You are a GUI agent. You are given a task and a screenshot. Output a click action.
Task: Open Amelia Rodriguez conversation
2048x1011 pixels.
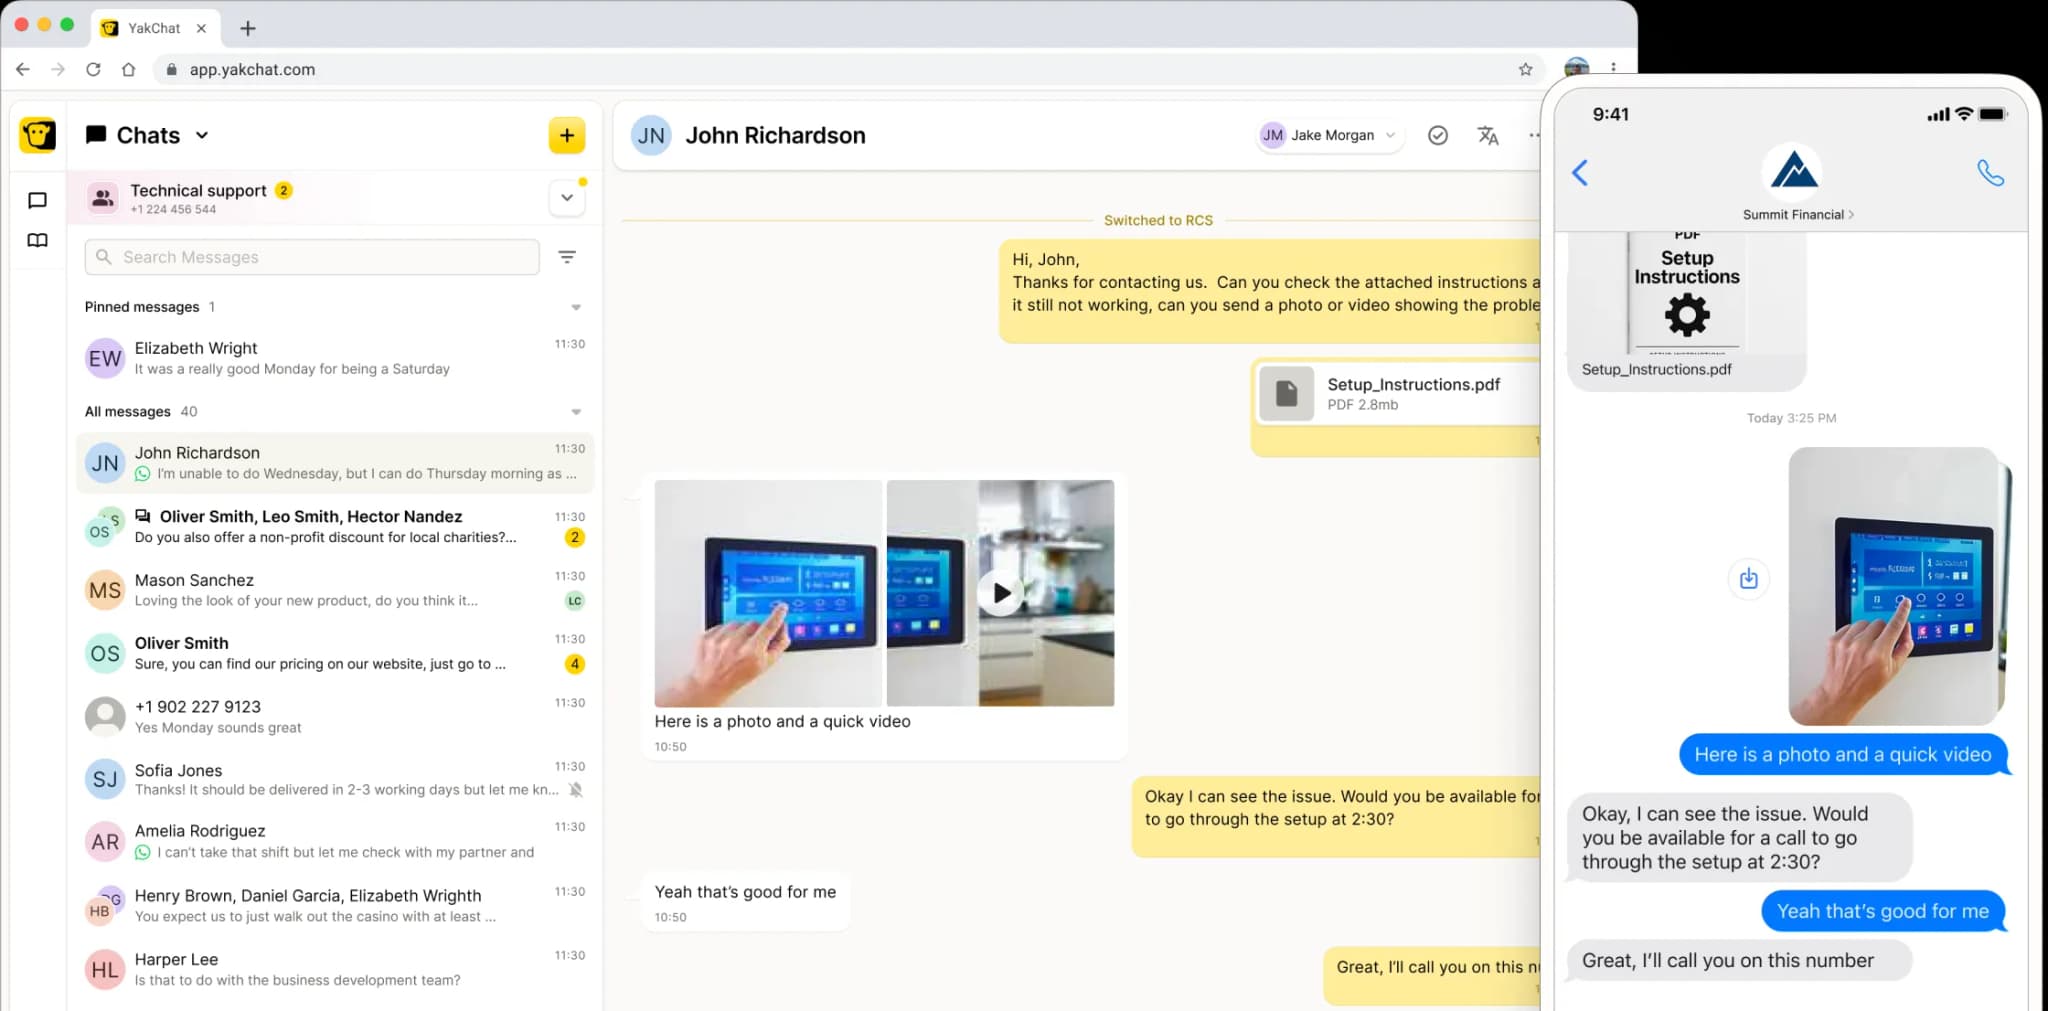[335, 841]
